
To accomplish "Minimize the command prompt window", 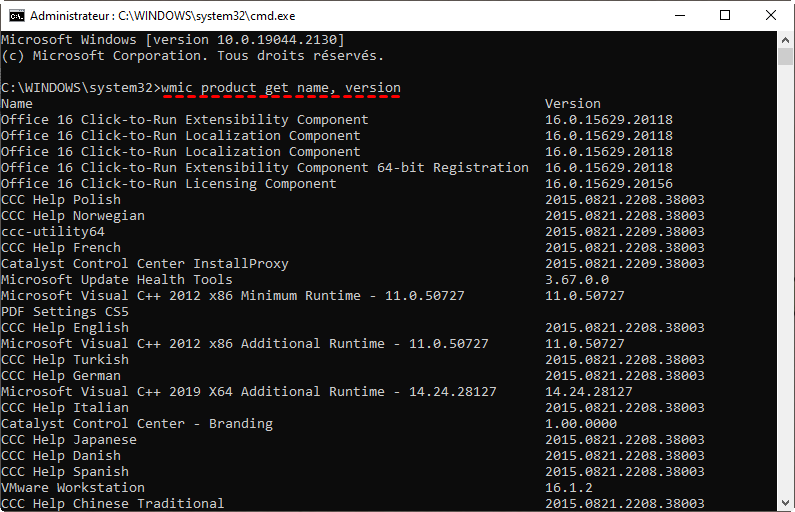I will pos(680,16).
